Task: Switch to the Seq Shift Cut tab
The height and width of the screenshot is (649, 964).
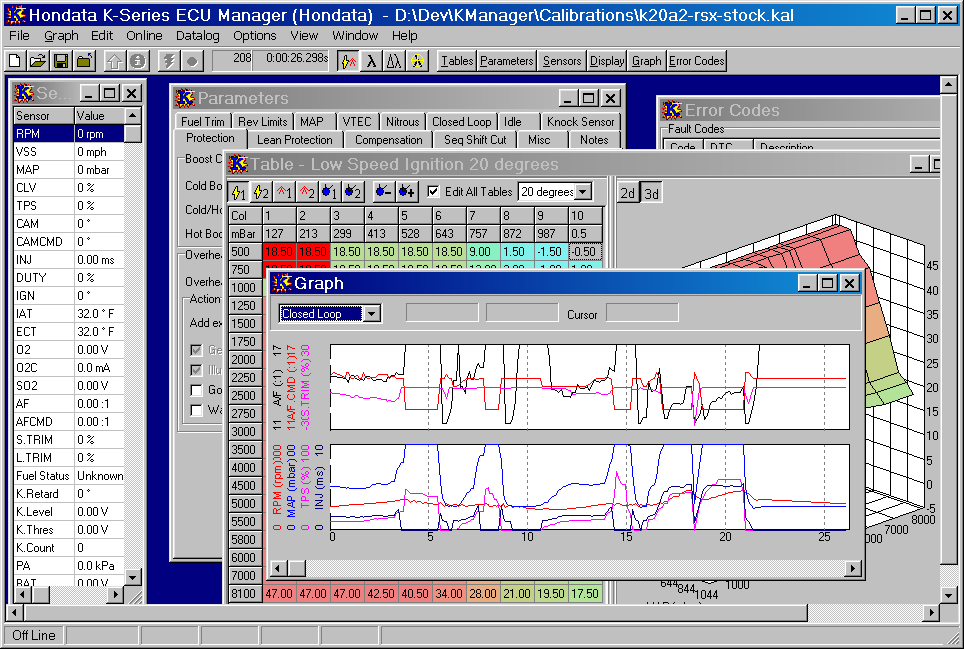Action: pyautogui.click(x=475, y=140)
